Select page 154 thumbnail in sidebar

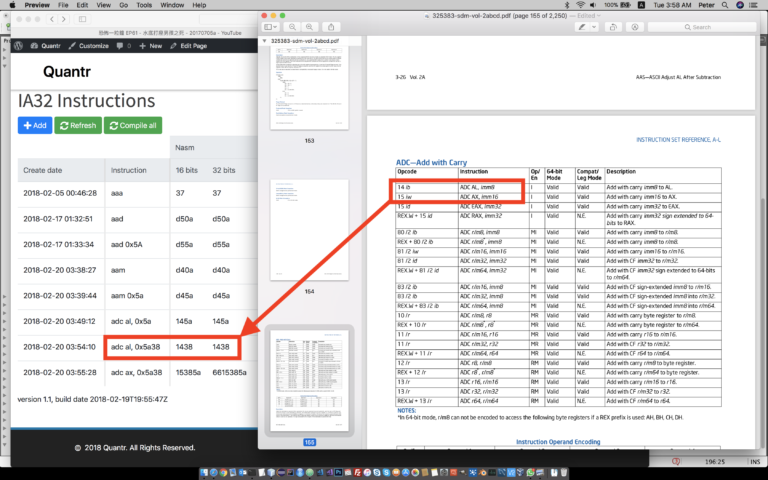click(x=310, y=230)
